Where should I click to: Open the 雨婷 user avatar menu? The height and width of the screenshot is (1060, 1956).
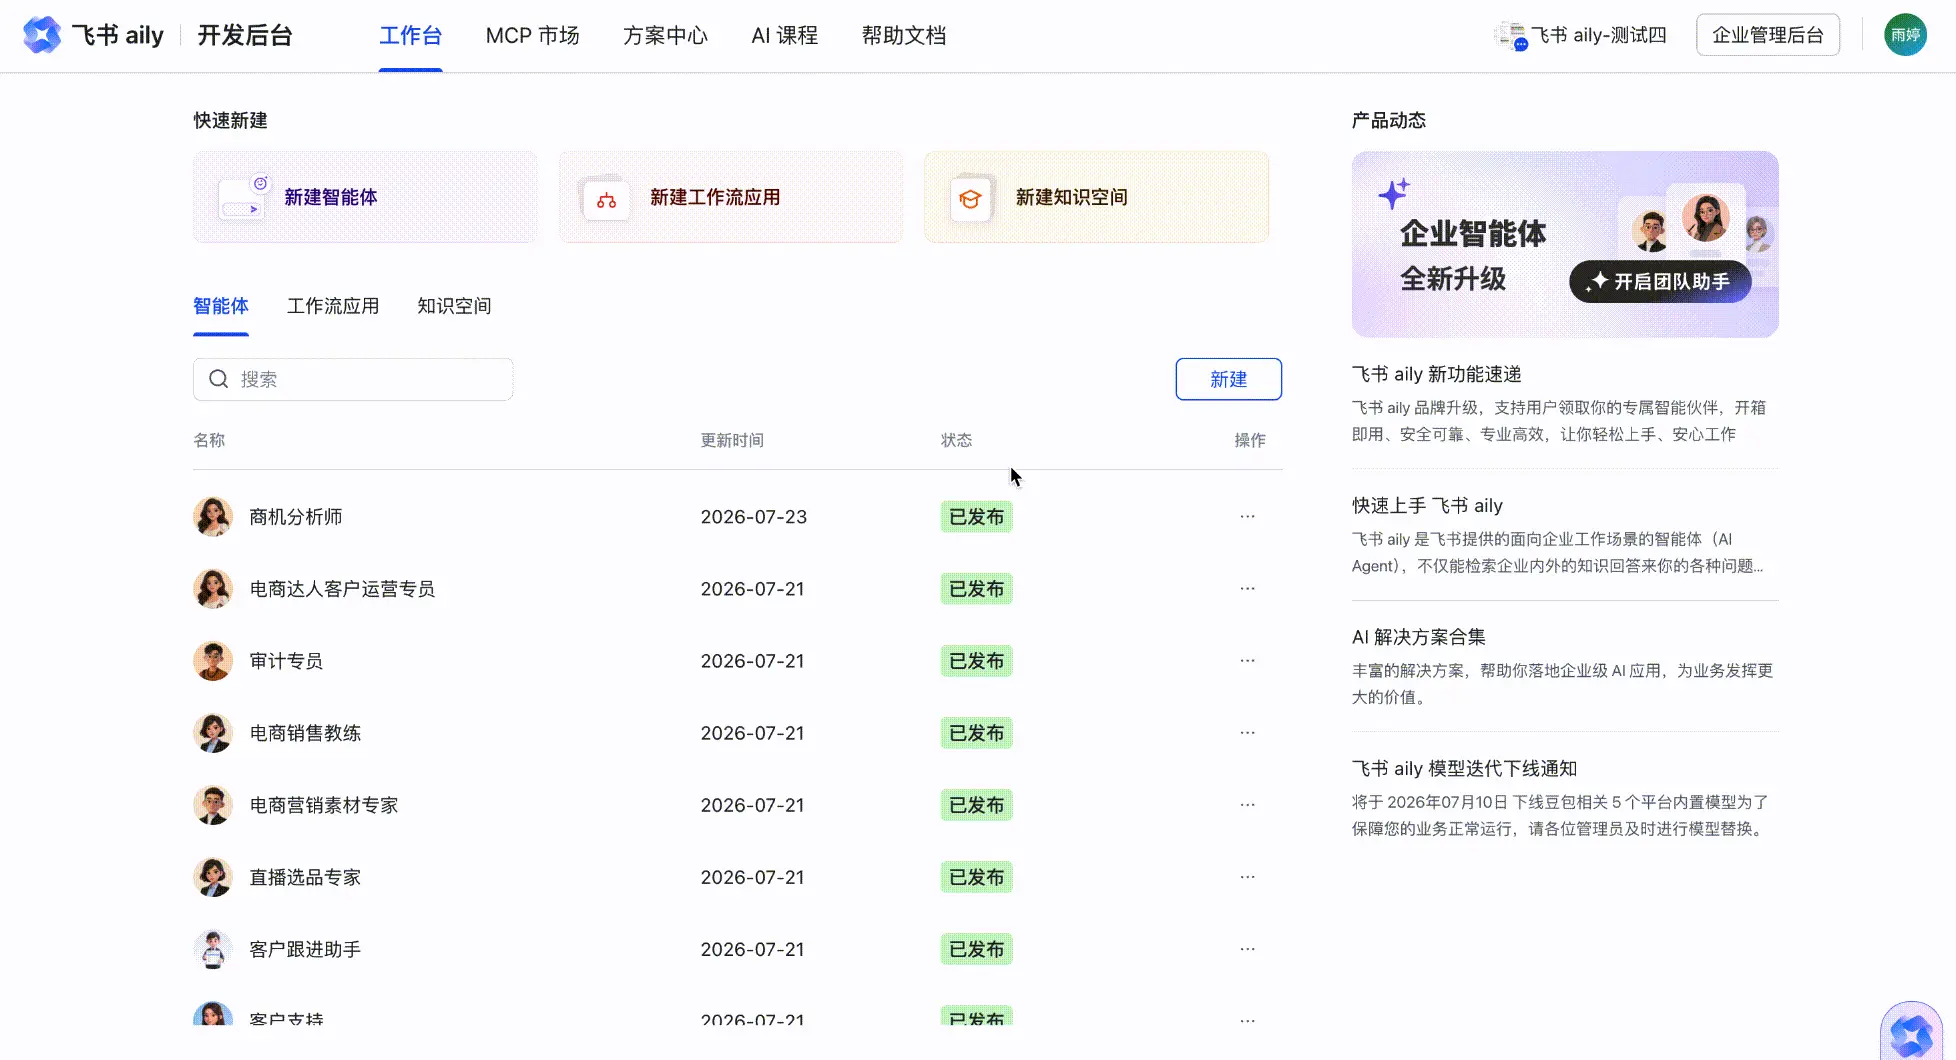[1905, 35]
